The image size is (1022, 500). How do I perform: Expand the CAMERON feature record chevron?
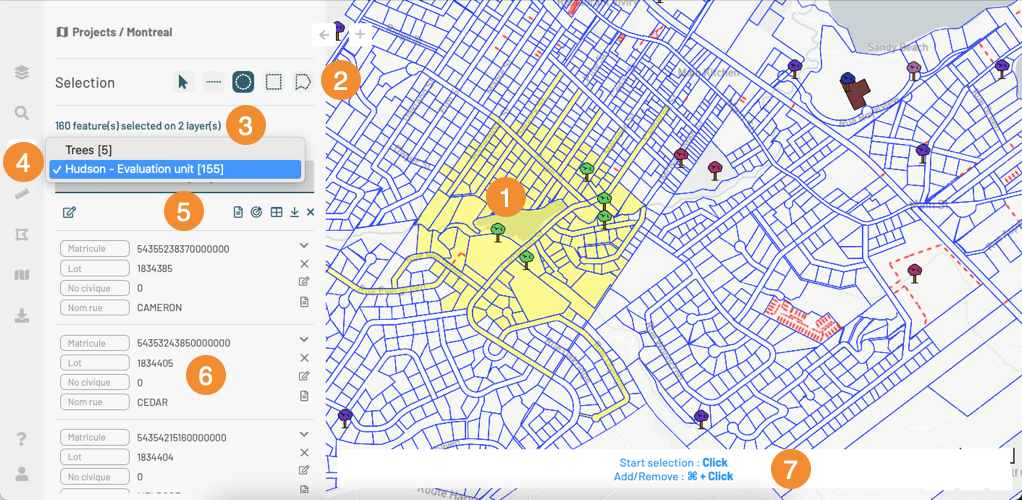[x=304, y=246]
